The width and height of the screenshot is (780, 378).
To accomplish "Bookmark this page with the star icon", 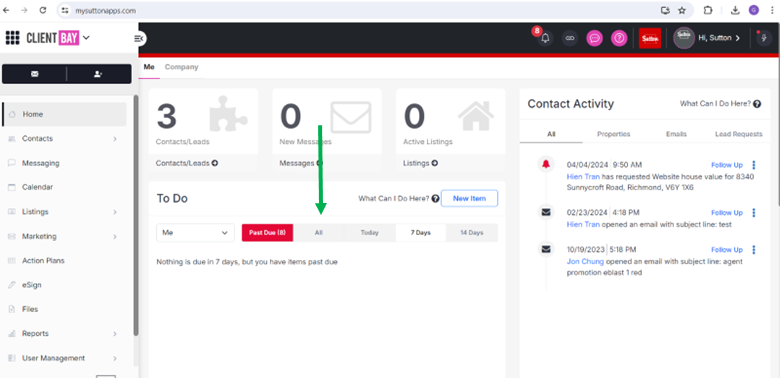I will 682,10.
